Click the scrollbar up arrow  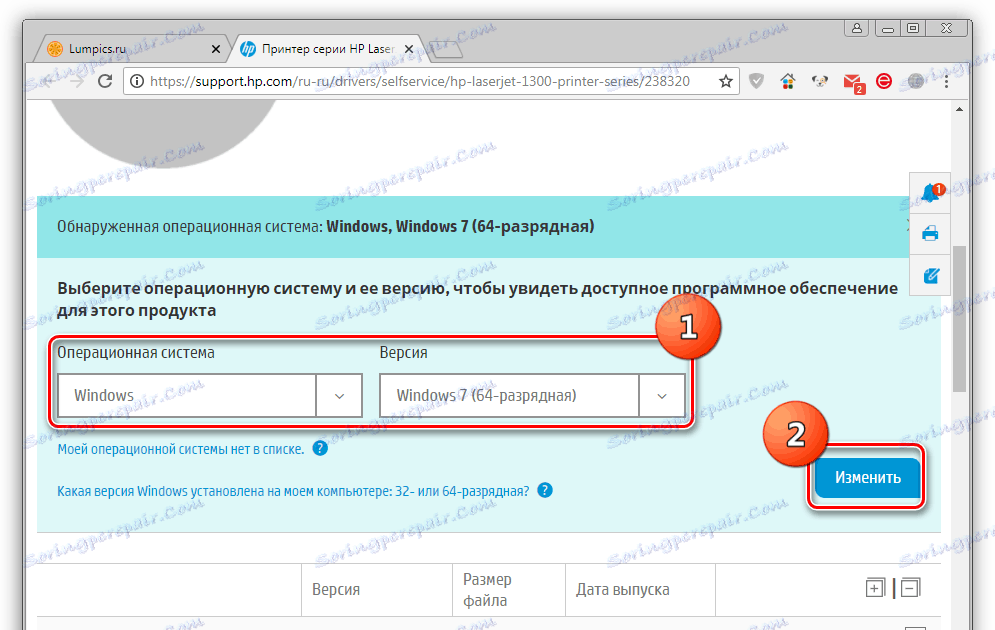click(x=959, y=109)
